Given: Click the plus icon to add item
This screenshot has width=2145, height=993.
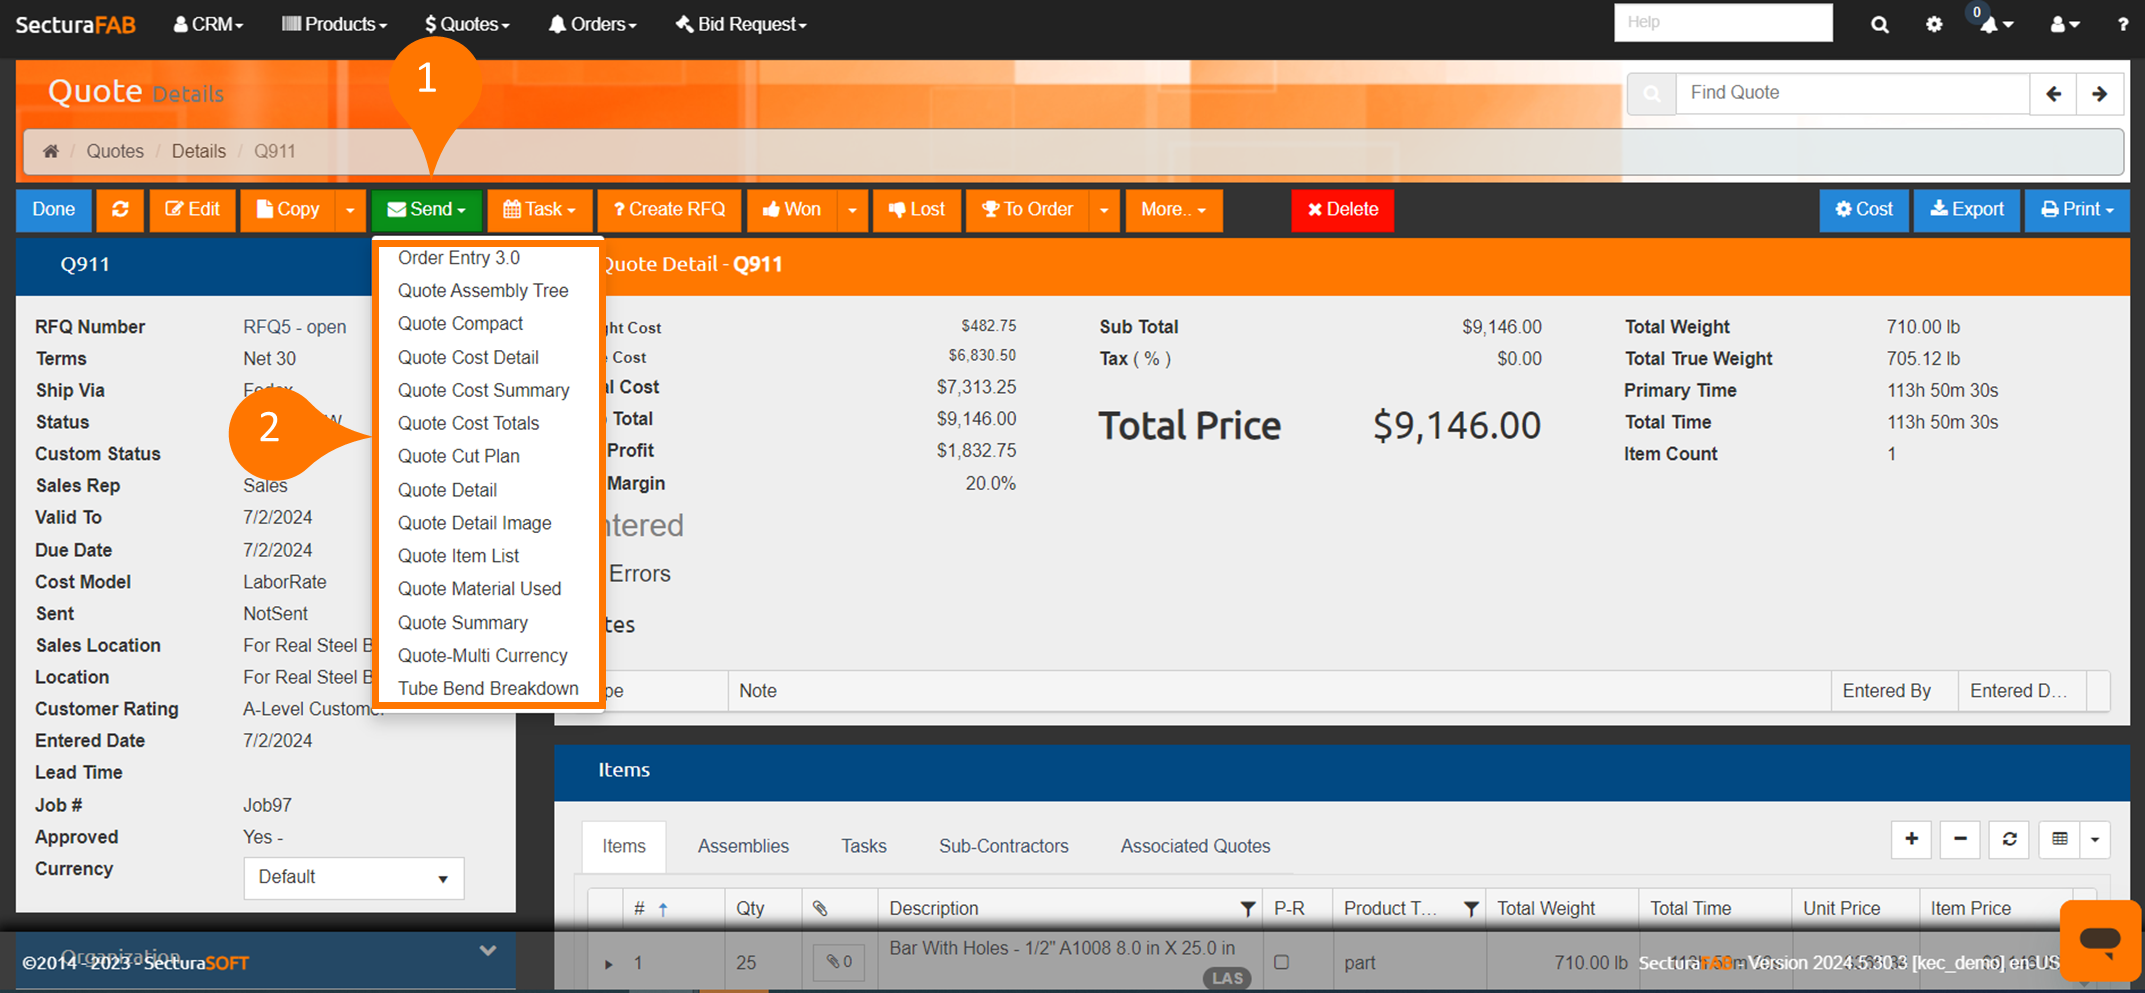Looking at the screenshot, I should click(x=1911, y=839).
